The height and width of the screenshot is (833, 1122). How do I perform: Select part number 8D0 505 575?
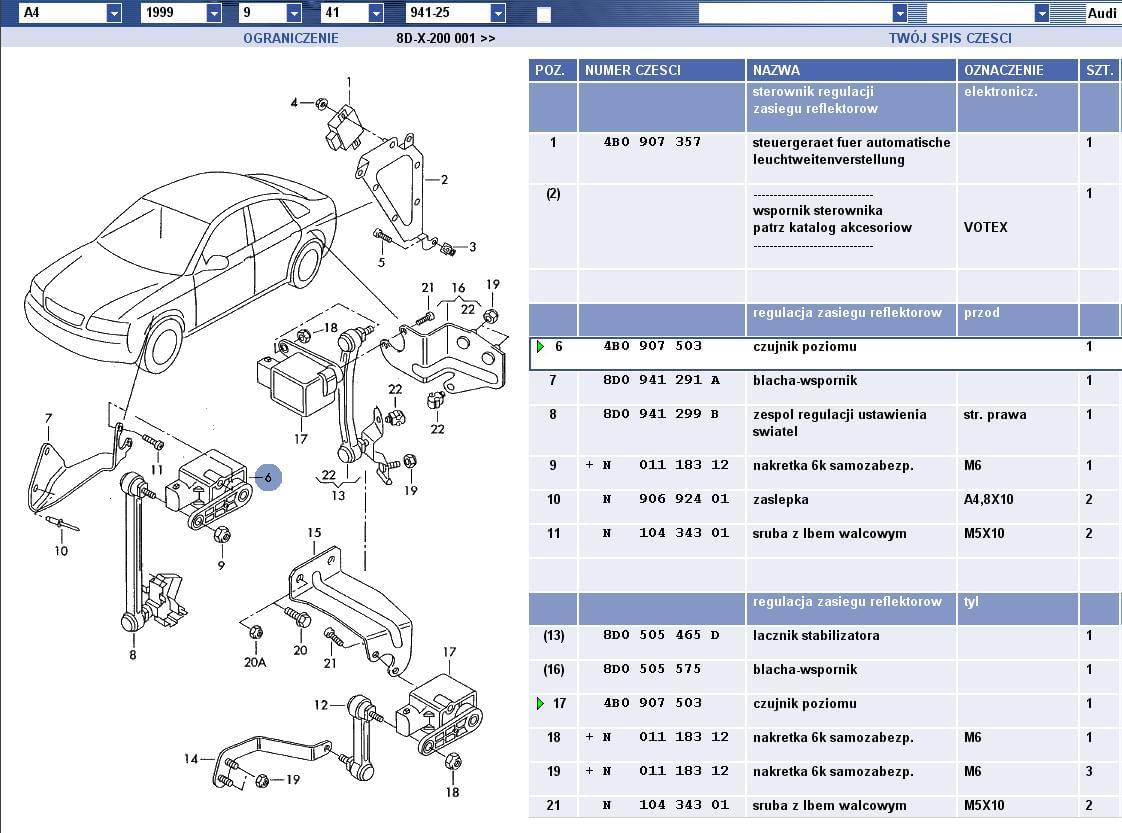652,668
